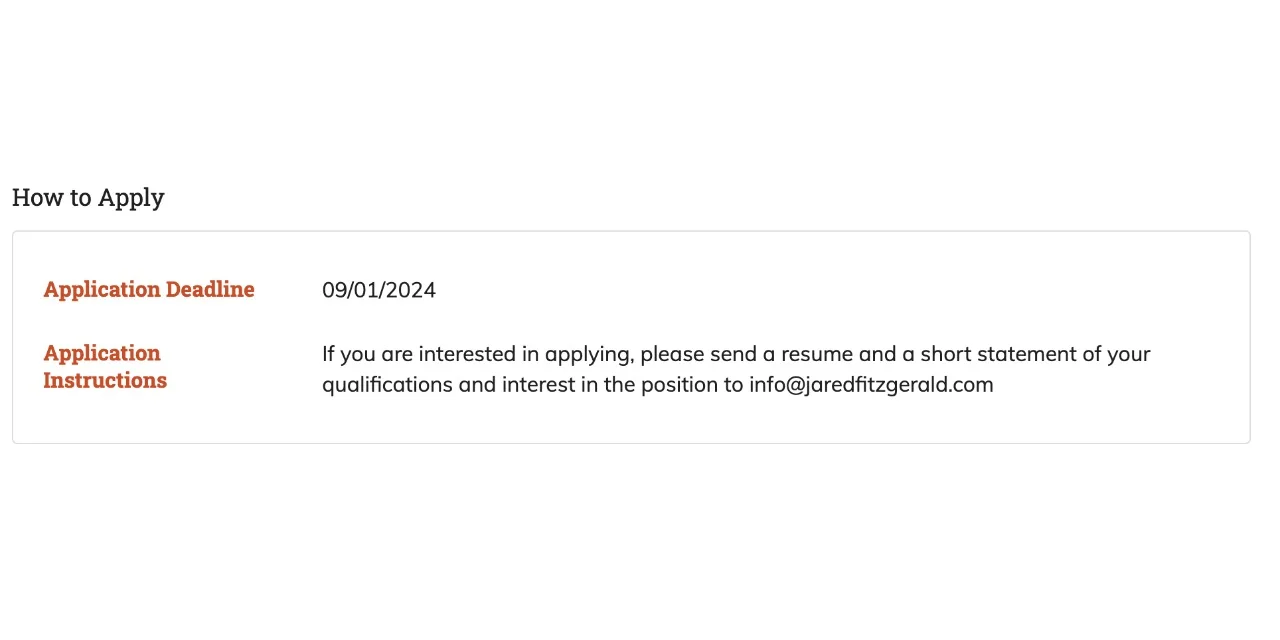
Task: Click the word "Instructions" in the orange label
Action: tap(105, 381)
